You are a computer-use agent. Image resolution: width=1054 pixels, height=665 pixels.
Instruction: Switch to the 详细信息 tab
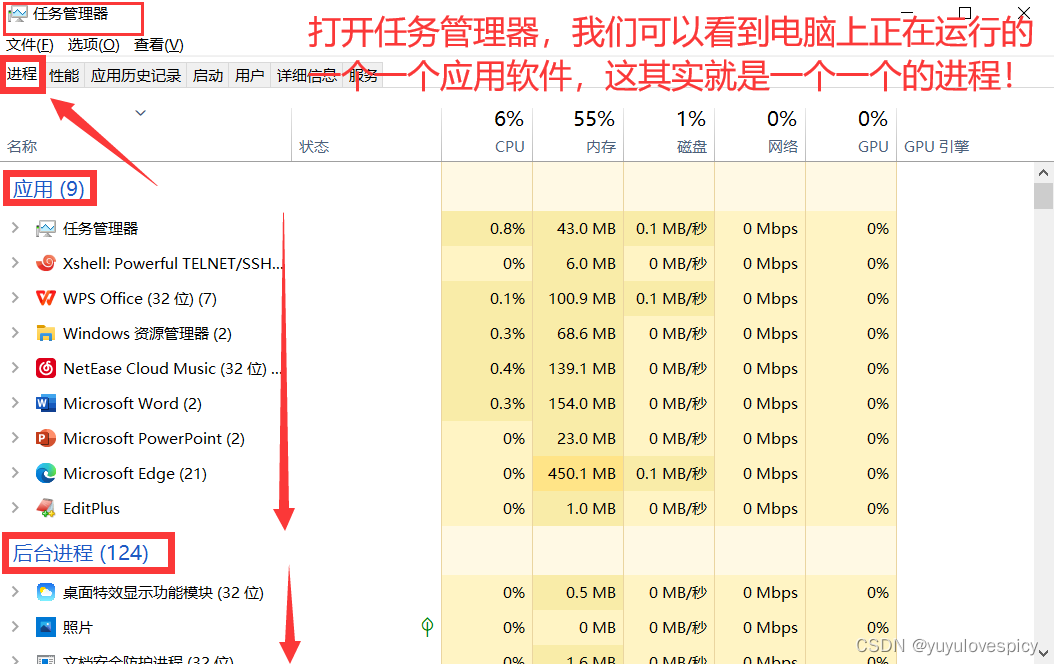click(x=307, y=76)
